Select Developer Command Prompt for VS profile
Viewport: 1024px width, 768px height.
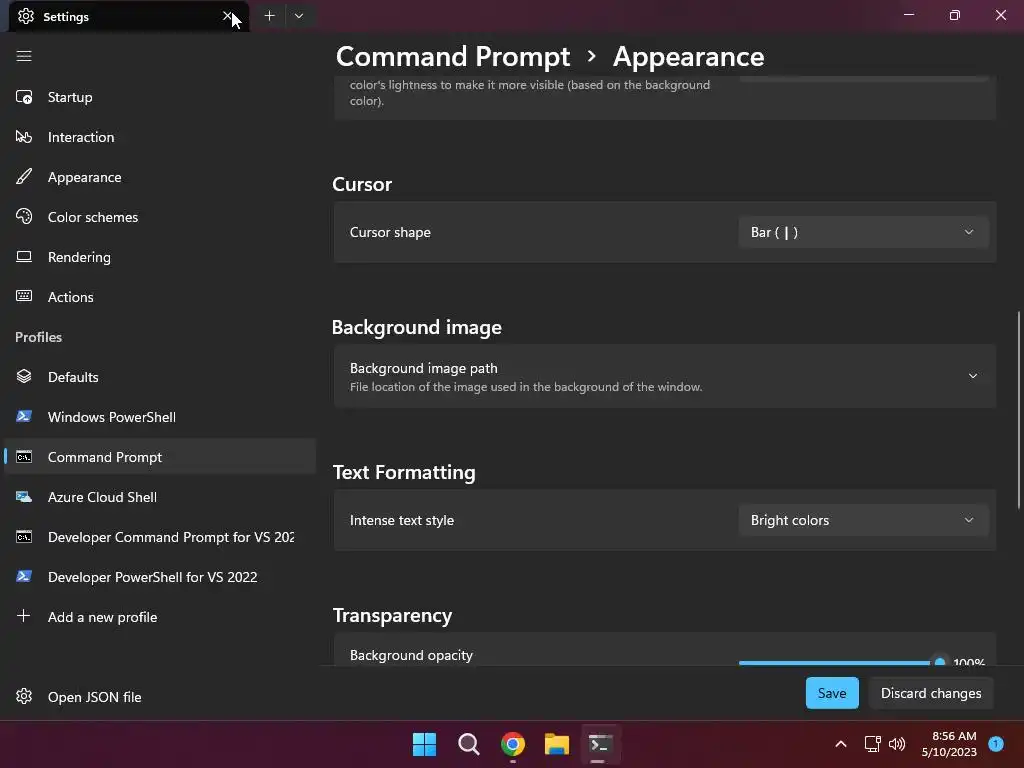pyautogui.click(x=160, y=537)
